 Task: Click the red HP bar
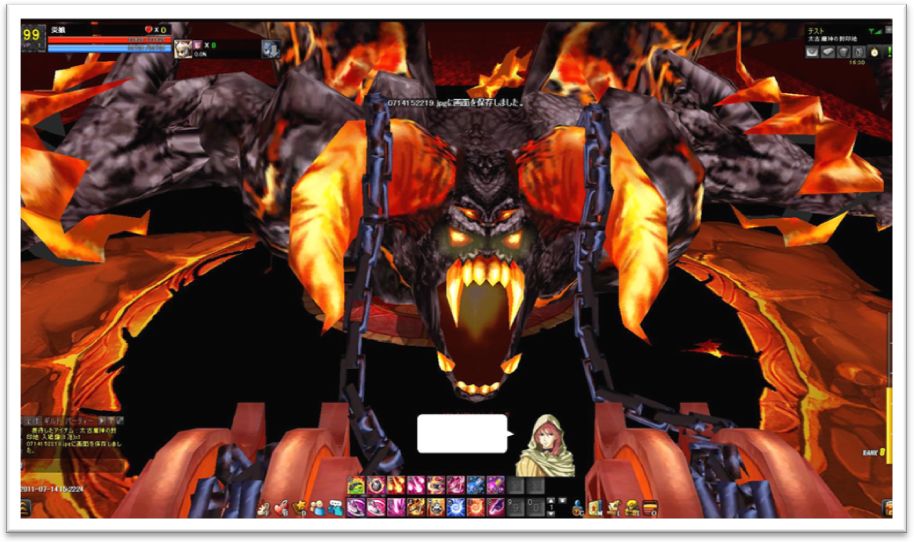(x=109, y=40)
